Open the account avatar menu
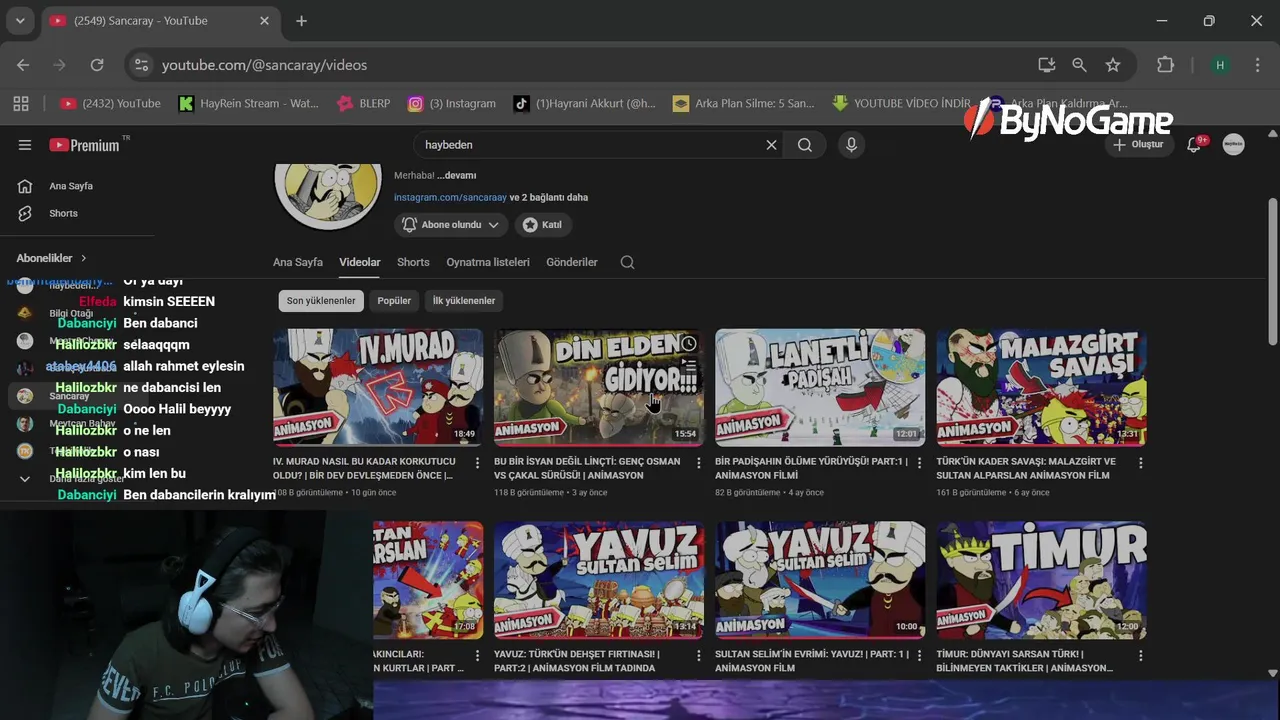Viewport: 1280px width, 720px height. [1234, 145]
